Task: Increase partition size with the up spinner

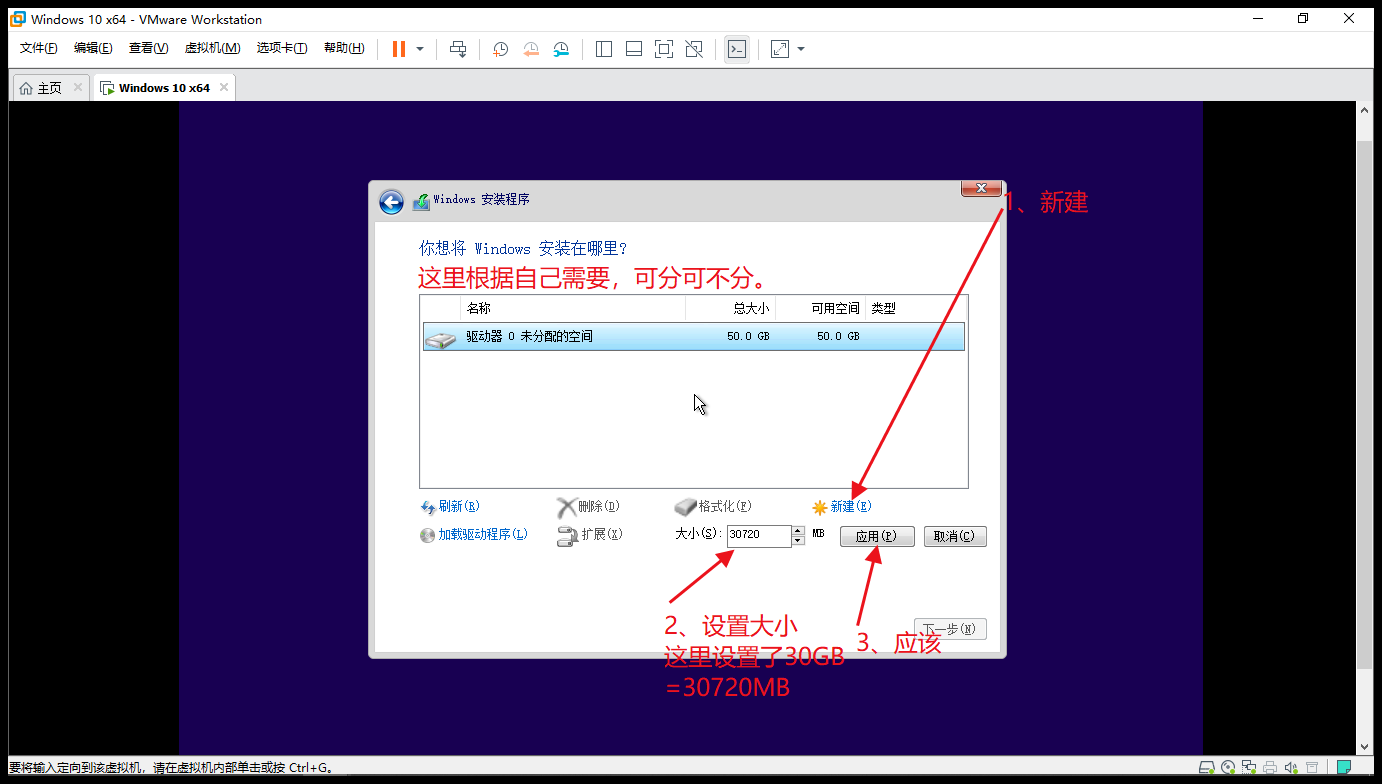Action: [x=798, y=530]
